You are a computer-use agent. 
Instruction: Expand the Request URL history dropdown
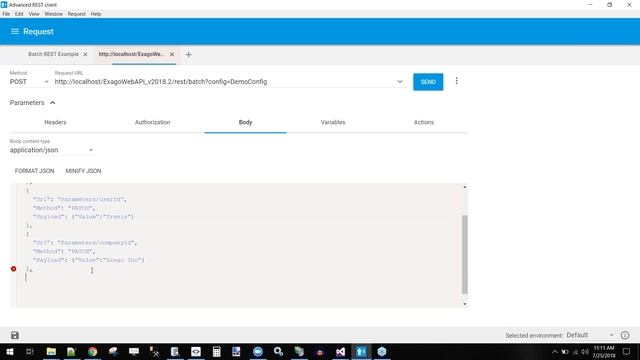pyautogui.click(x=400, y=82)
